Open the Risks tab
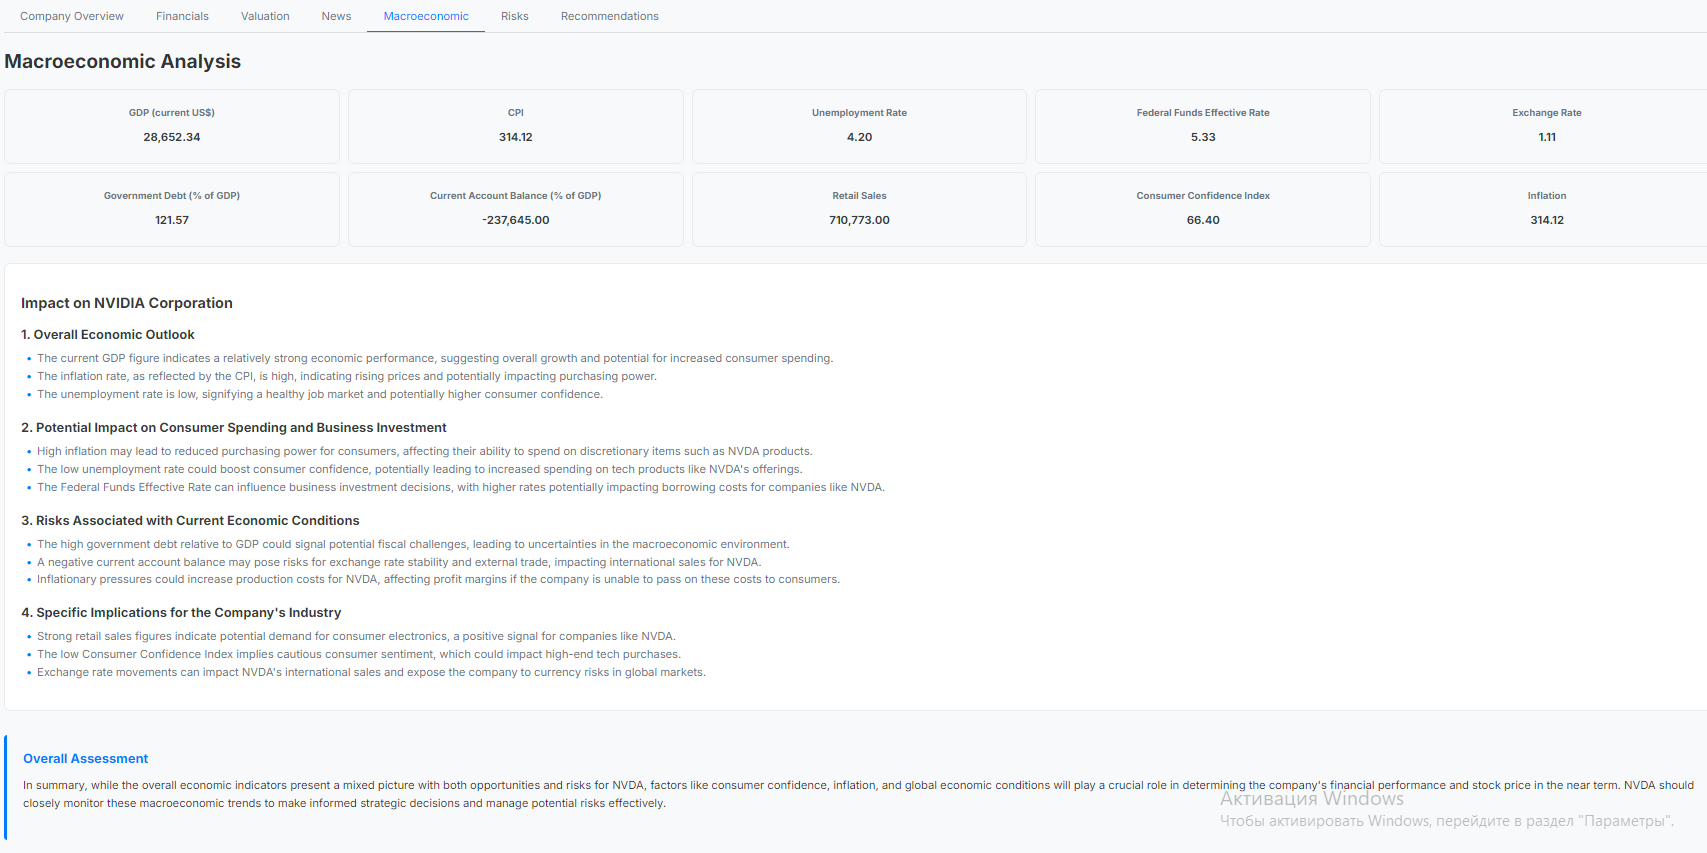This screenshot has height=853, width=1707. click(515, 16)
